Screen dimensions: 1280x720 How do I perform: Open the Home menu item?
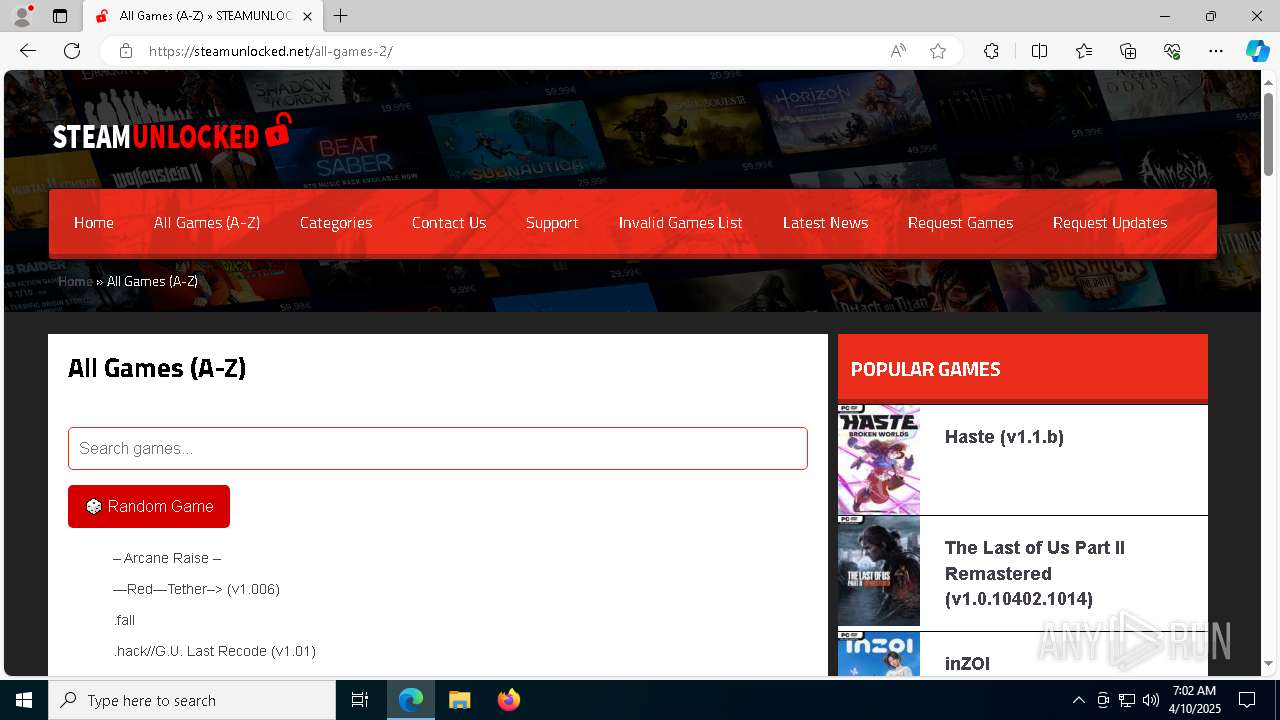[x=94, y=223]
